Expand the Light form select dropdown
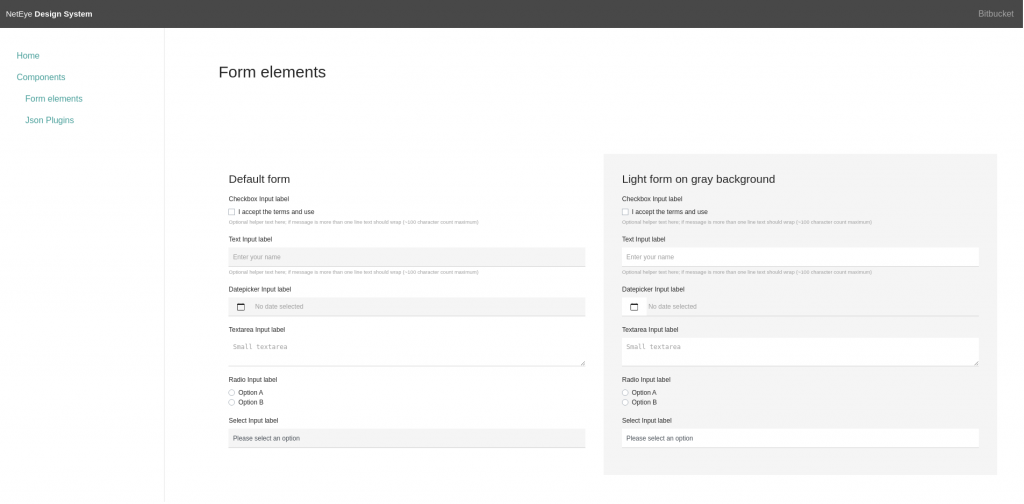The image size is (1024, 504). pyautogui.click(x=799, y=438)
